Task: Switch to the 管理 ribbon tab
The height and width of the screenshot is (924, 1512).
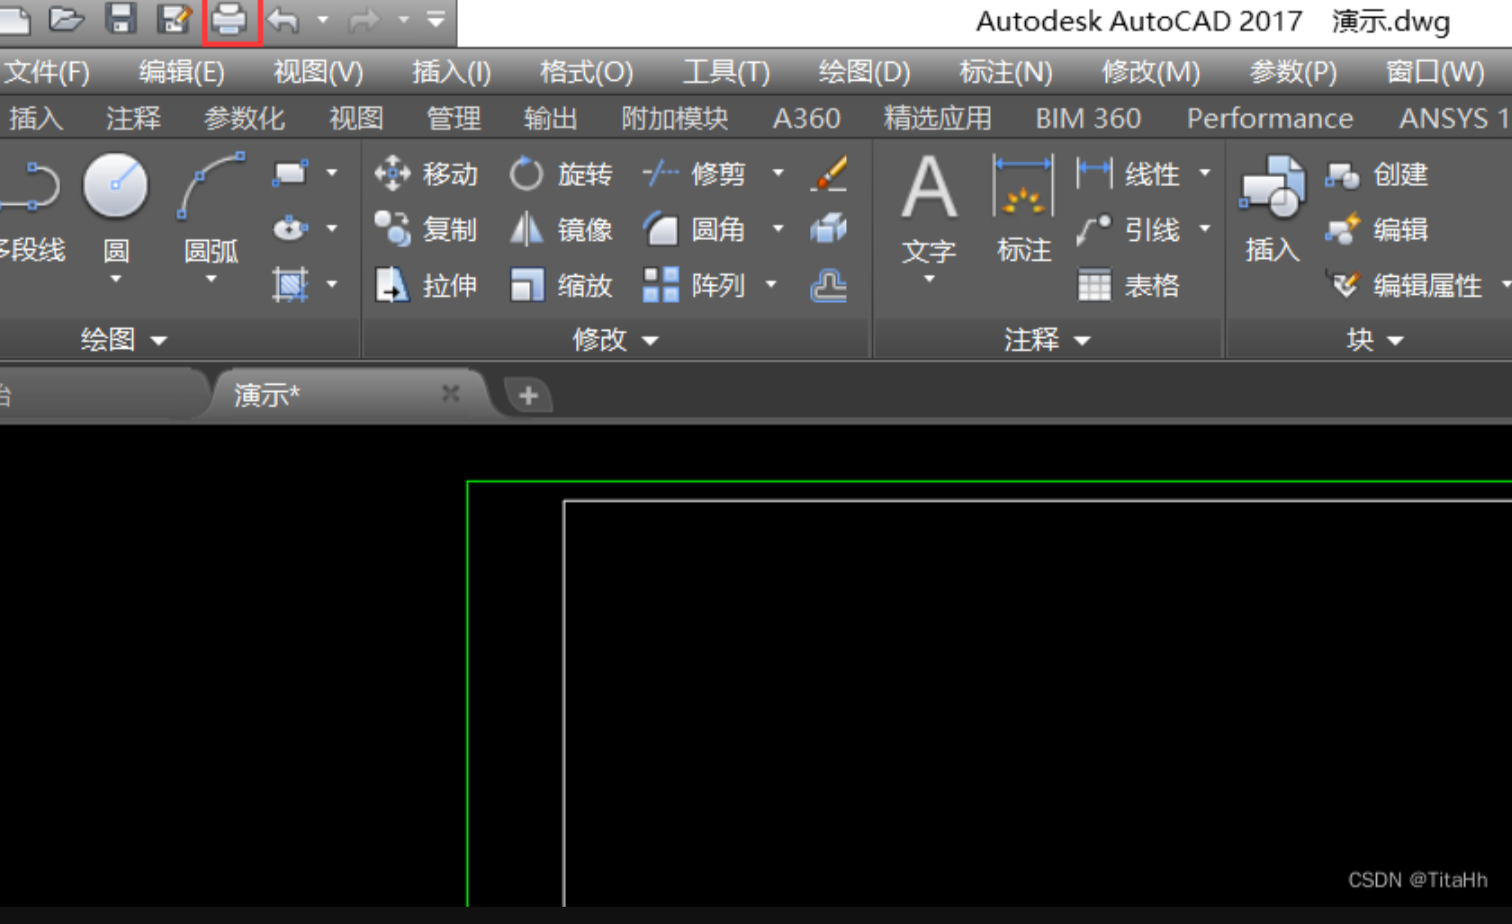Action: (454, 118)
